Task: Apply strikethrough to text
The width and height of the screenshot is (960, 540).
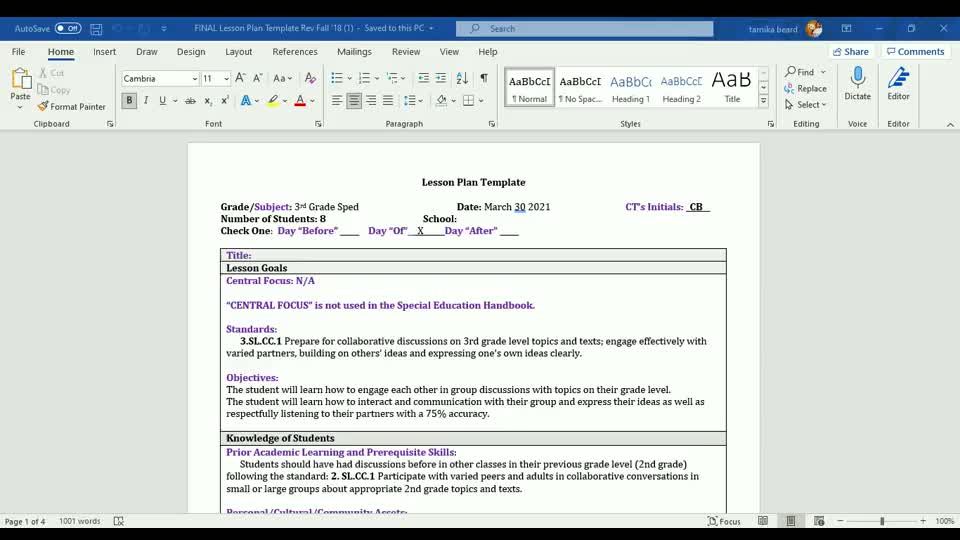Action: click(x=190, y=101)
